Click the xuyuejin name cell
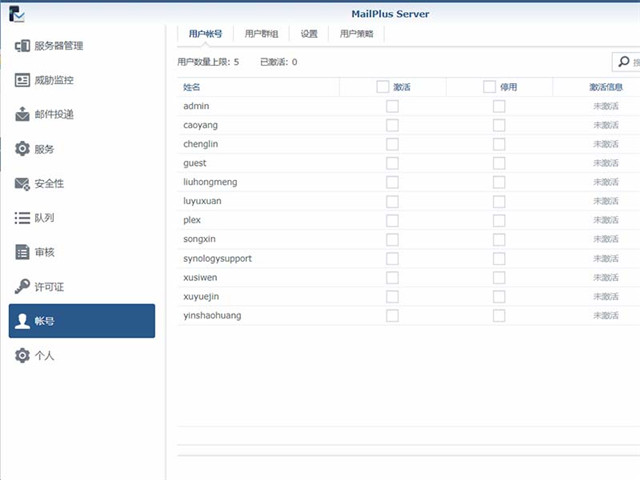This screenshot has height=480, width=640. pyautogui.click(x=201, y=296)
